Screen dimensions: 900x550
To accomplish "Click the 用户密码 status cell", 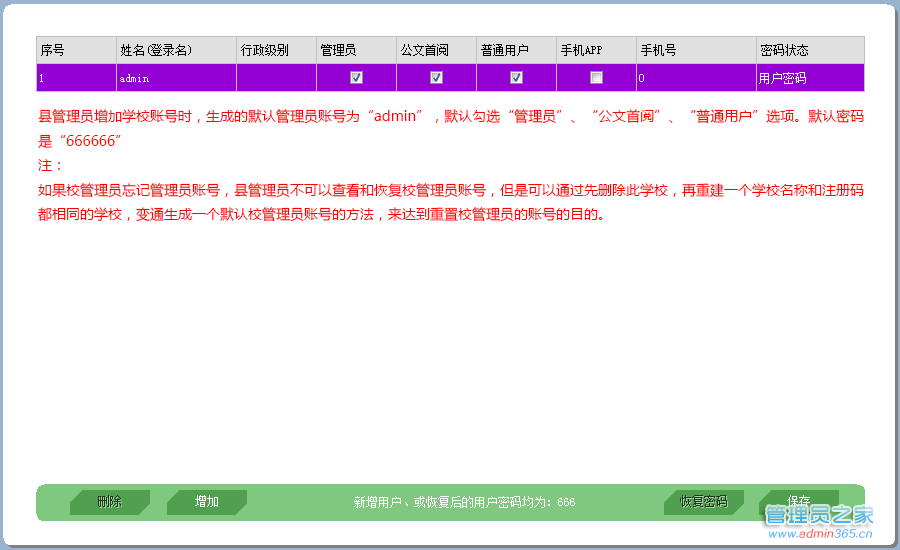I will pyautogui.click(x=810, y=78).
